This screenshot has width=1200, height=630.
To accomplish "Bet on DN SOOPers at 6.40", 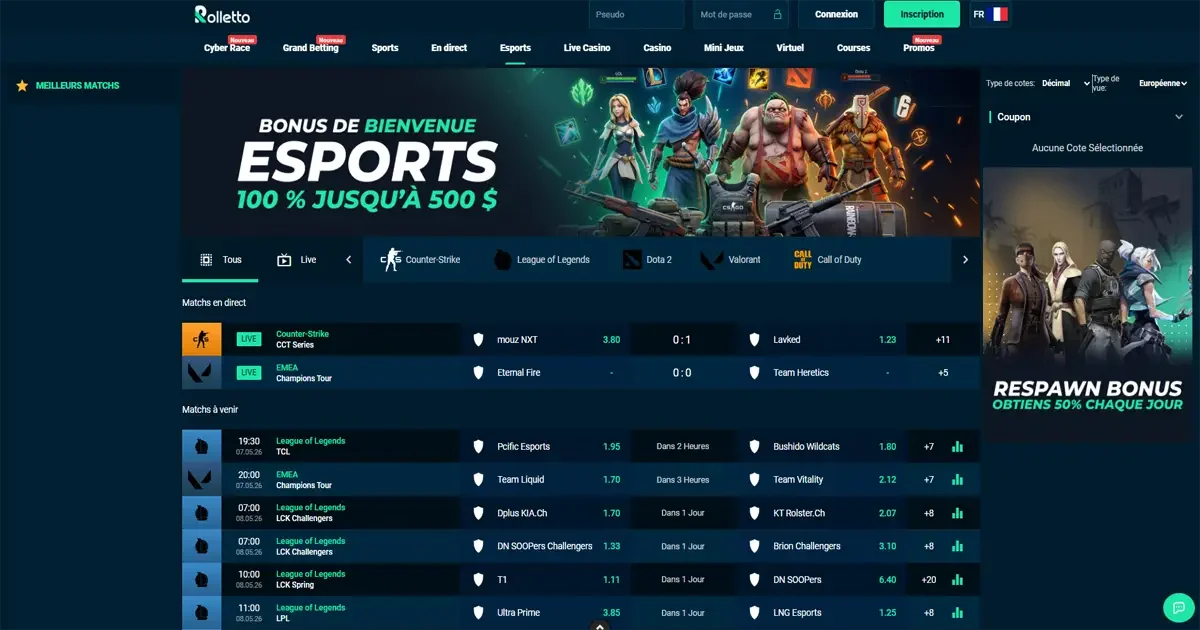I will 887,580.
